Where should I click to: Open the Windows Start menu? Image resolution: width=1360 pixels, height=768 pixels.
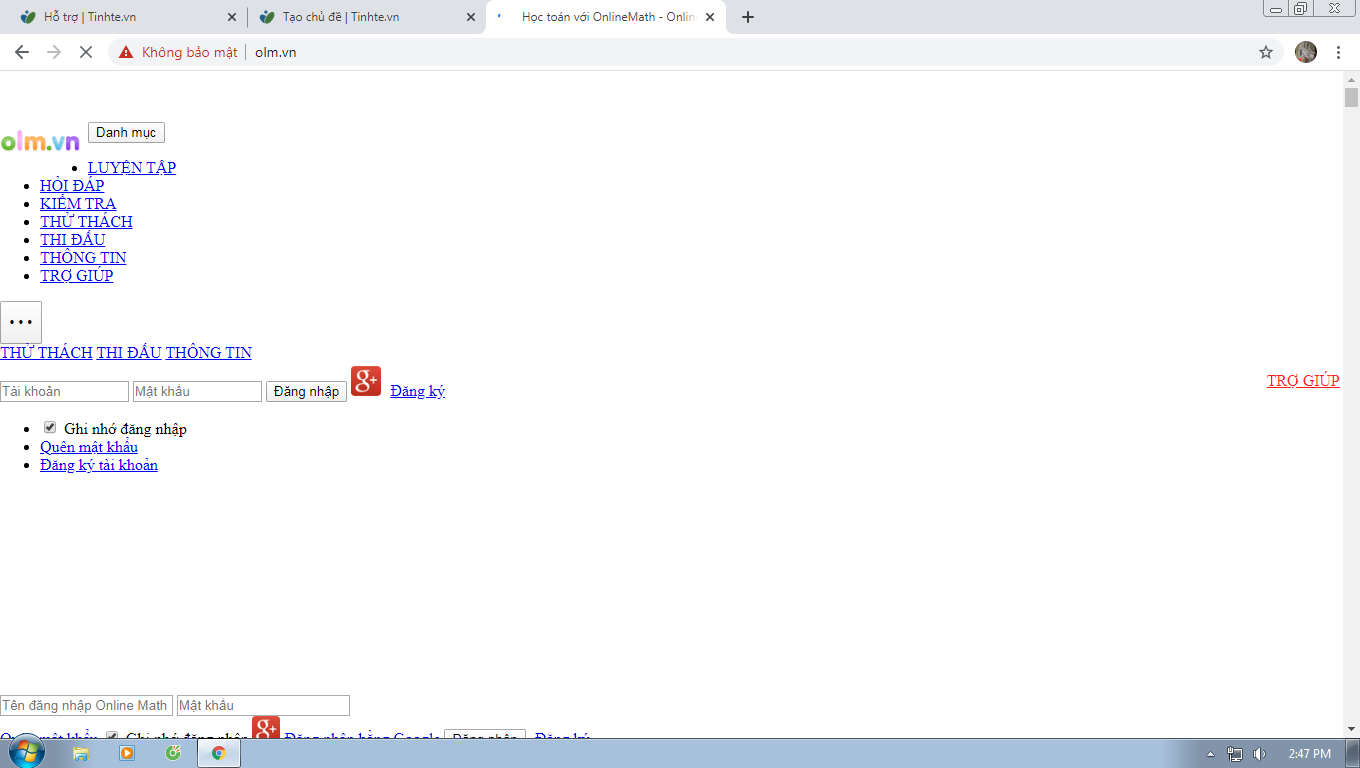click(x=26, y=753)
